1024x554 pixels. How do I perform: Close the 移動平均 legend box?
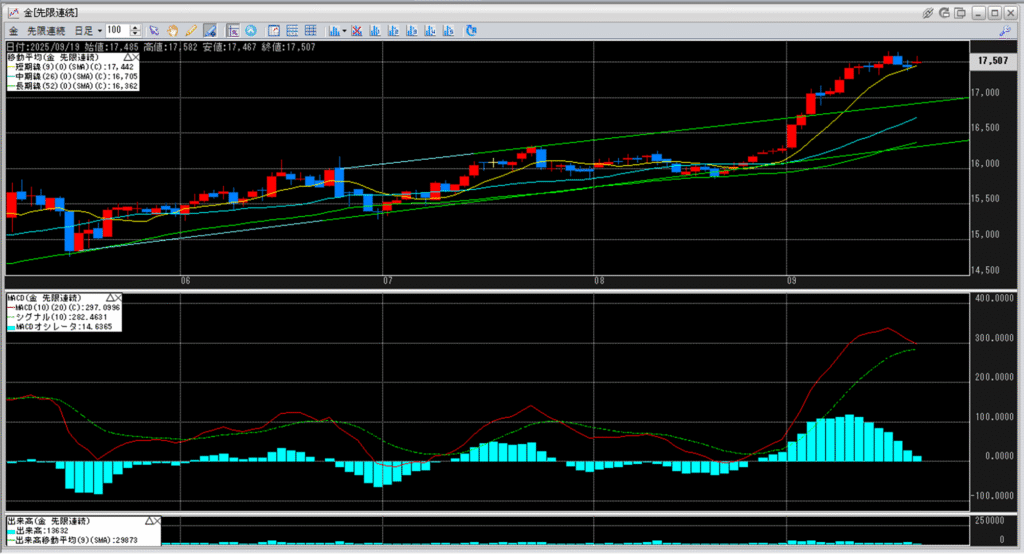(x=134, y=57)
